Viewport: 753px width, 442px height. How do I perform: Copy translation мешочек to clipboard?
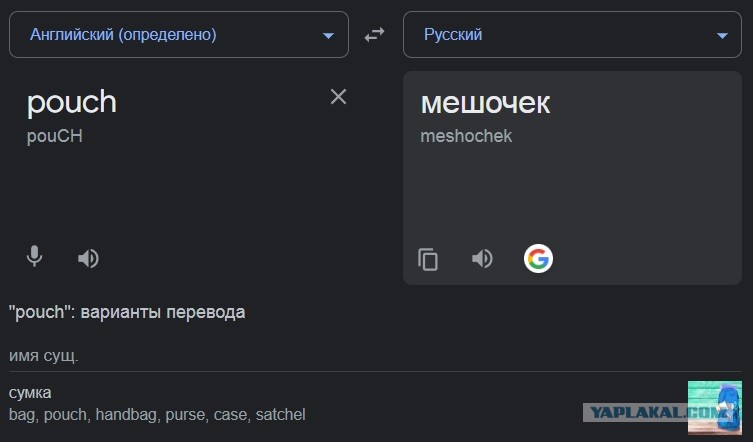pos(428,259)
